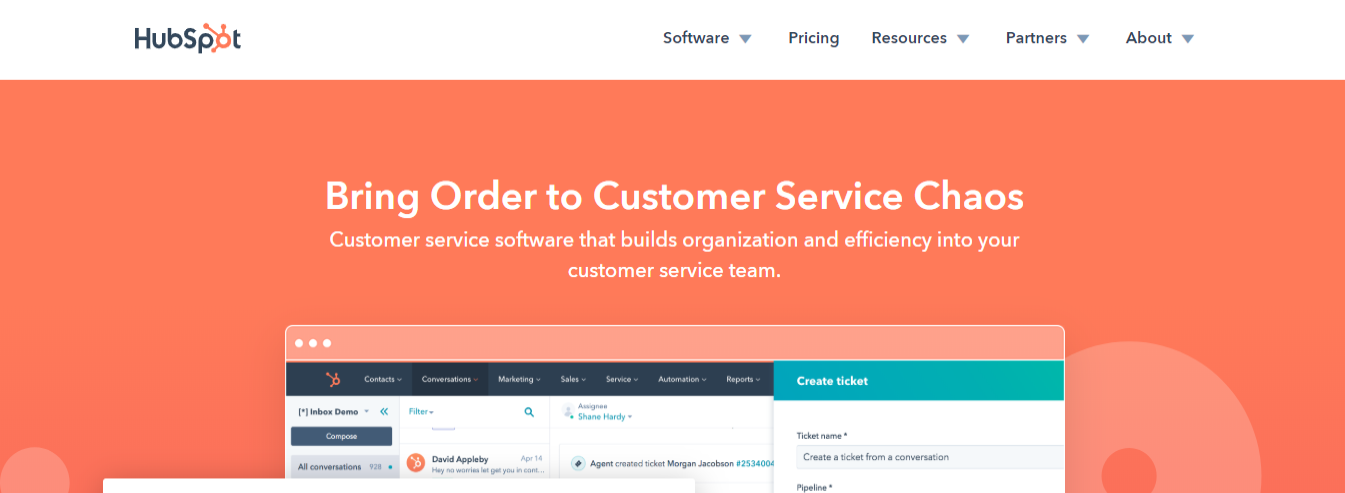
Task: Click the Compose button
Action: coord(341,436)
